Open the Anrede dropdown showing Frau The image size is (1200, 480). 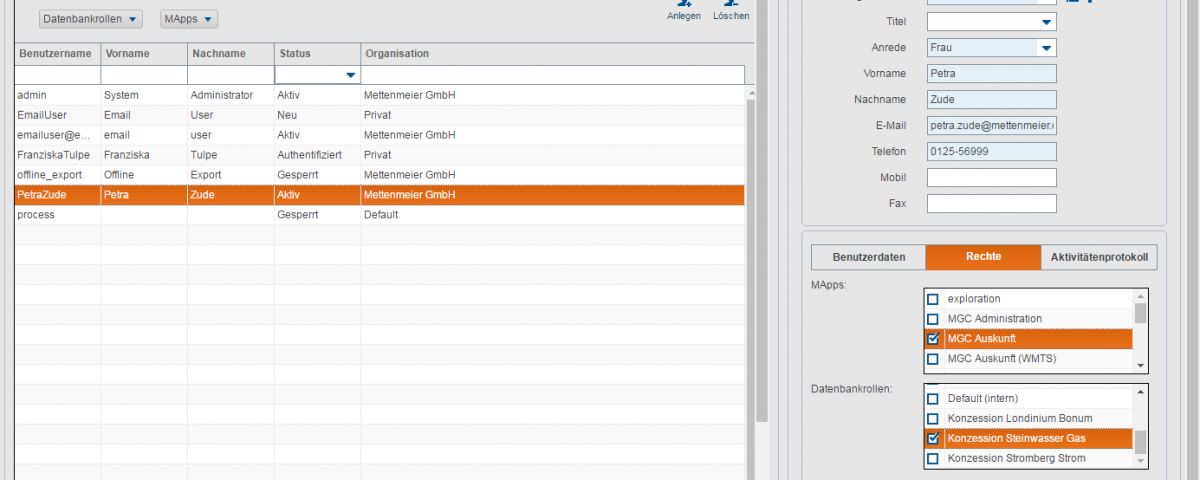pyautogui.click(x=1045, y=48)
